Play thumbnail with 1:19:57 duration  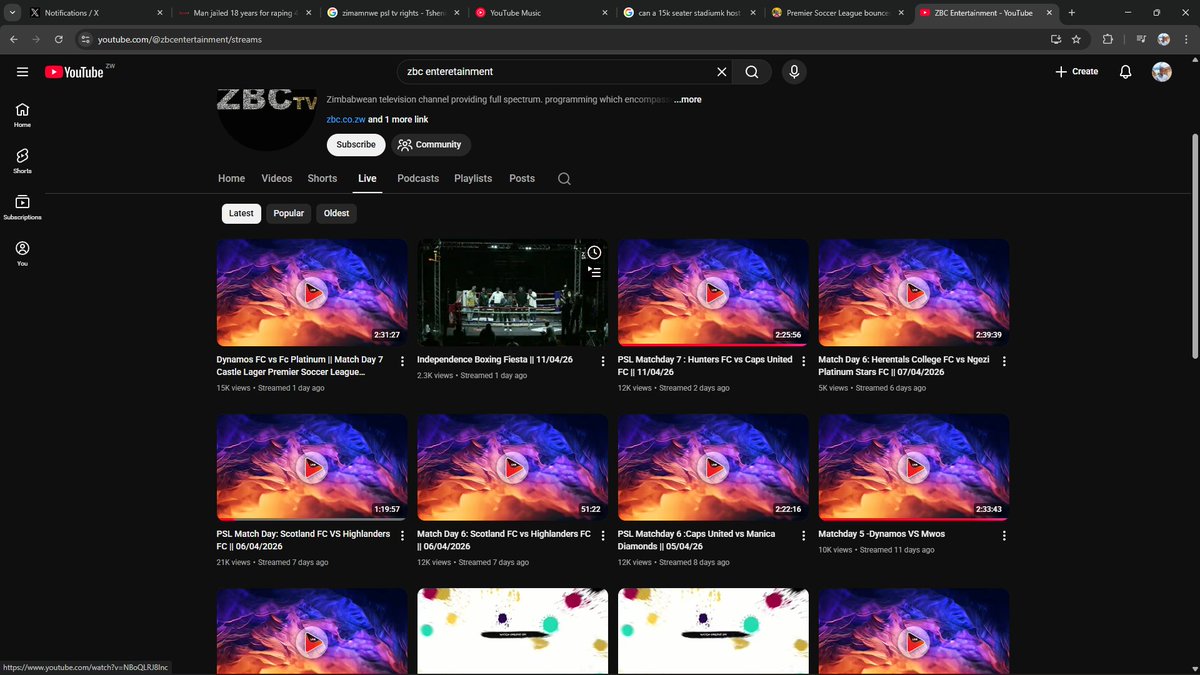(x=312, y=467)
